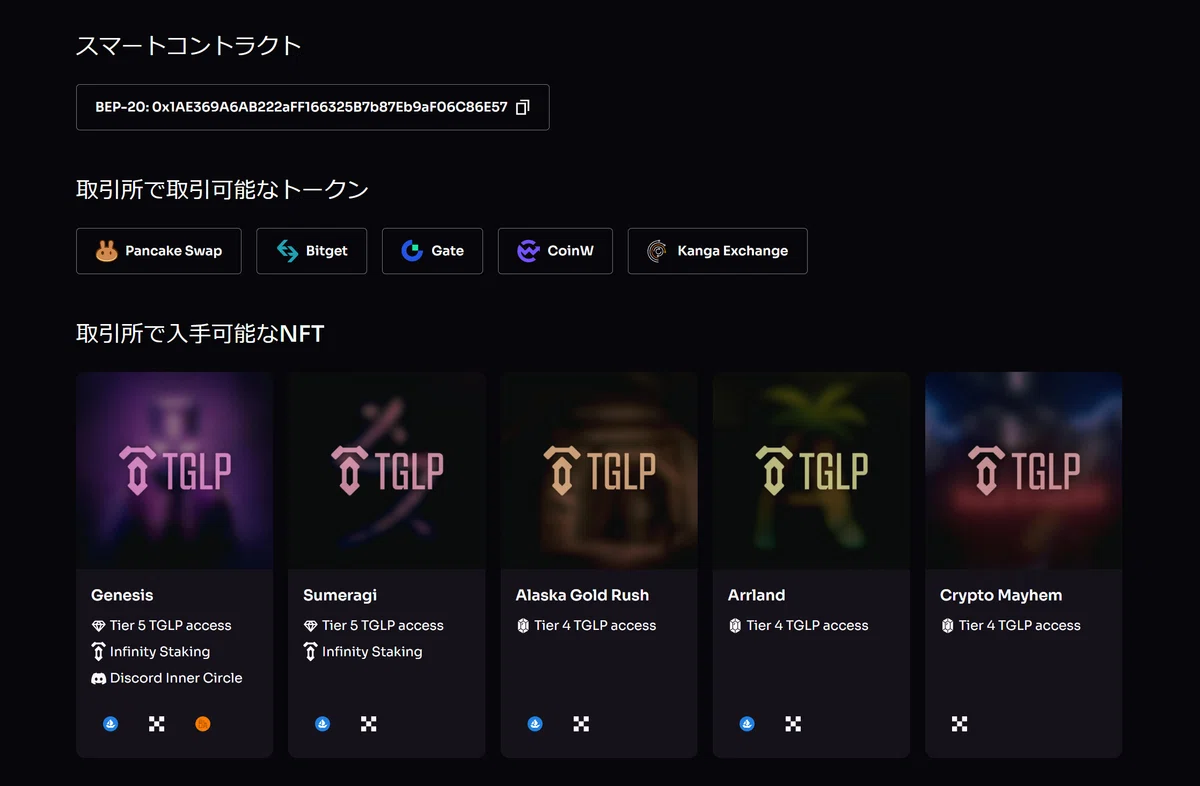The height and width of the screenshot is (786, 1200).
Task: Open Genesis NFT on OKX marketplace
Action: tap(157, 724)
